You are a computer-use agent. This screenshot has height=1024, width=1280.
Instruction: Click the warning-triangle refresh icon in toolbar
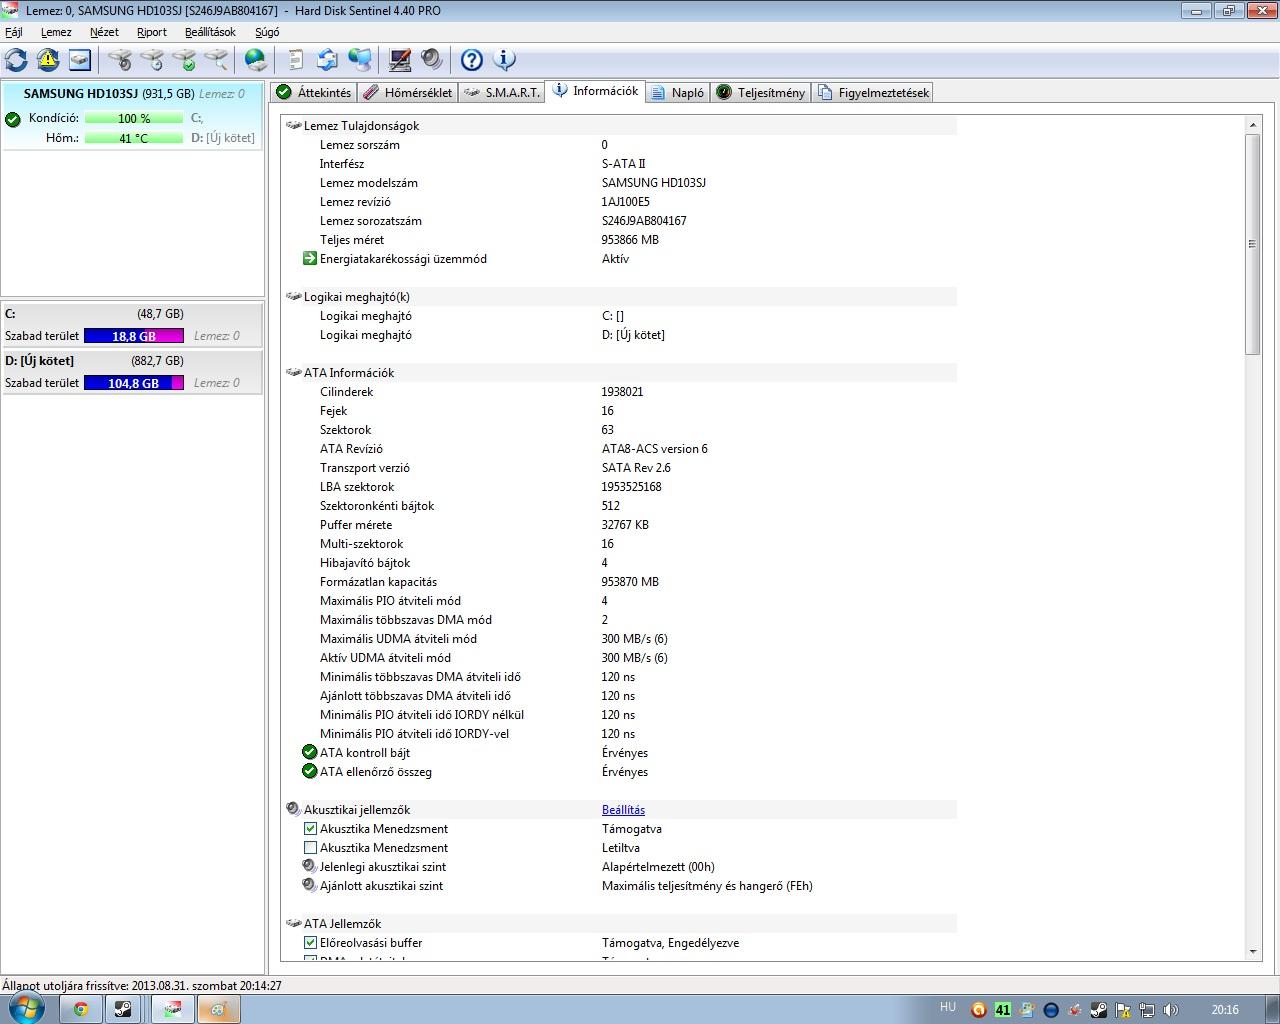click(x=48, y=60)
